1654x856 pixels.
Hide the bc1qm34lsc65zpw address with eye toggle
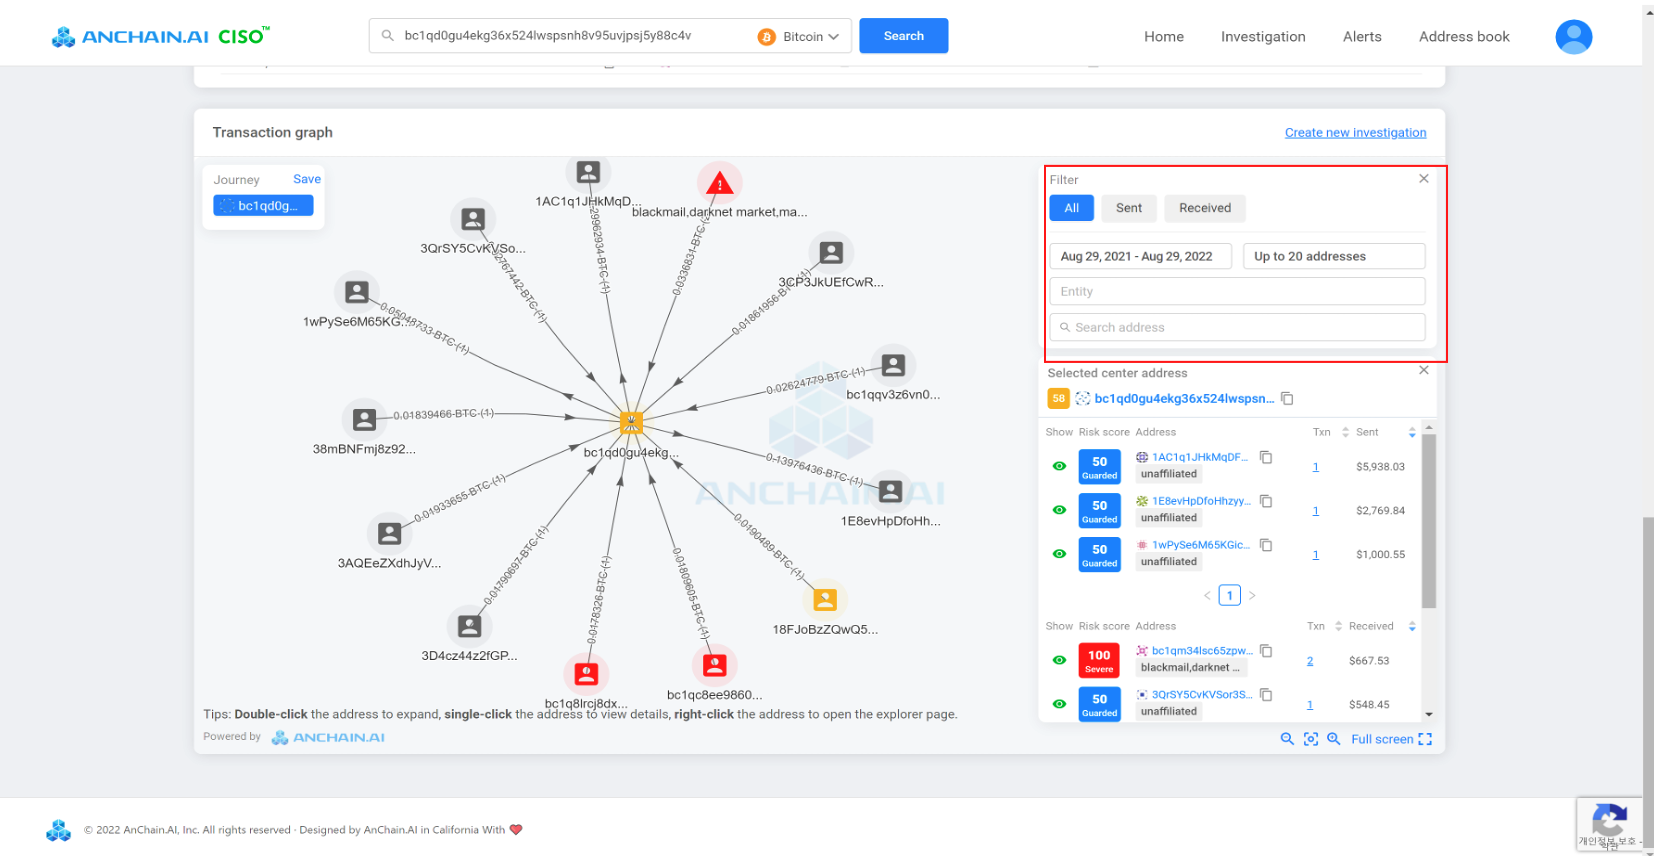1059,660
